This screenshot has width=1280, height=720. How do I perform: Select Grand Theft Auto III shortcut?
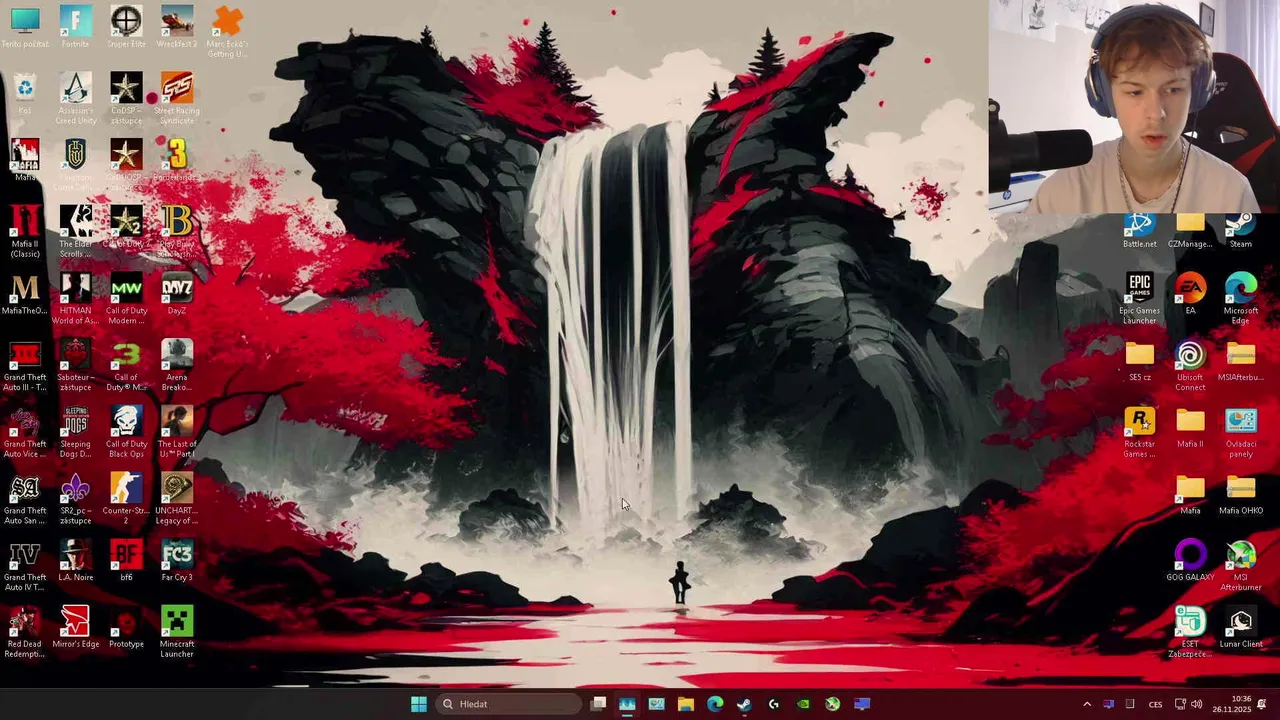point(25,366)
